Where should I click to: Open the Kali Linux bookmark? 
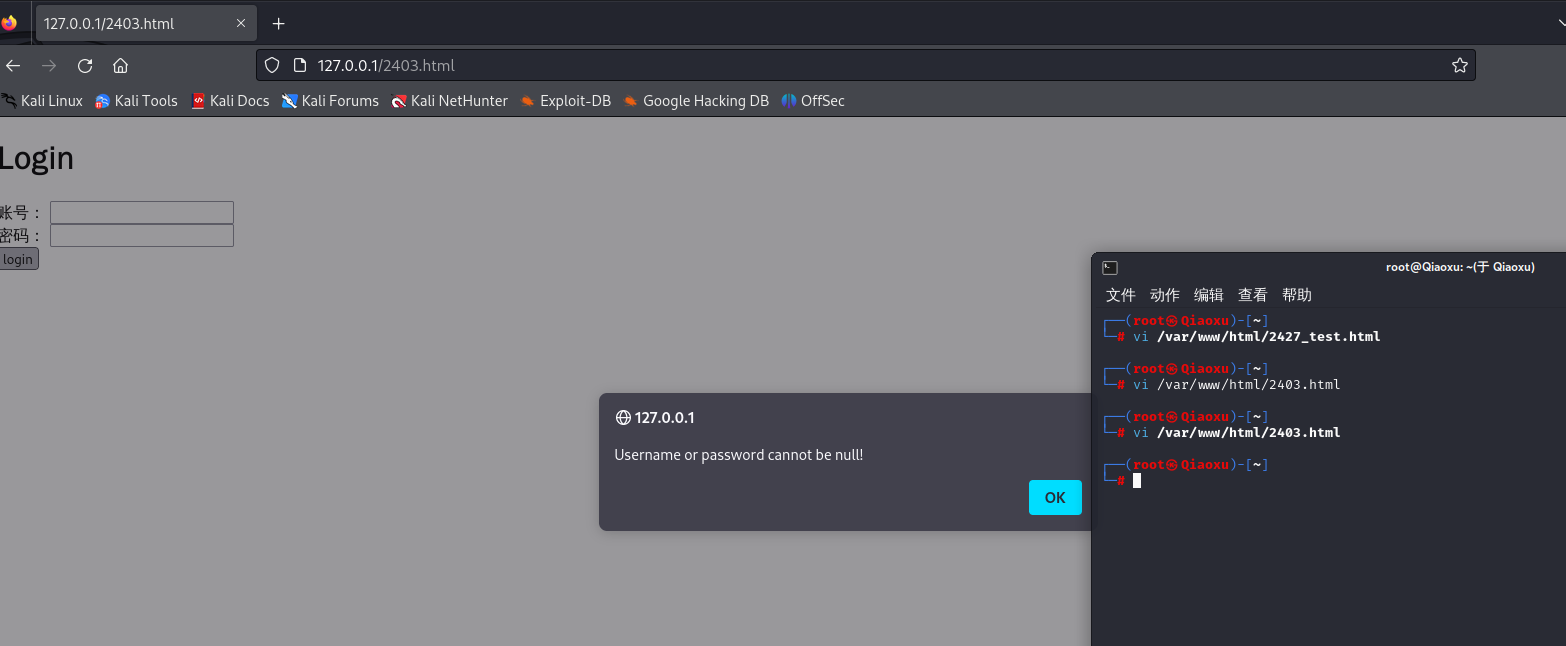coord(42,100)
